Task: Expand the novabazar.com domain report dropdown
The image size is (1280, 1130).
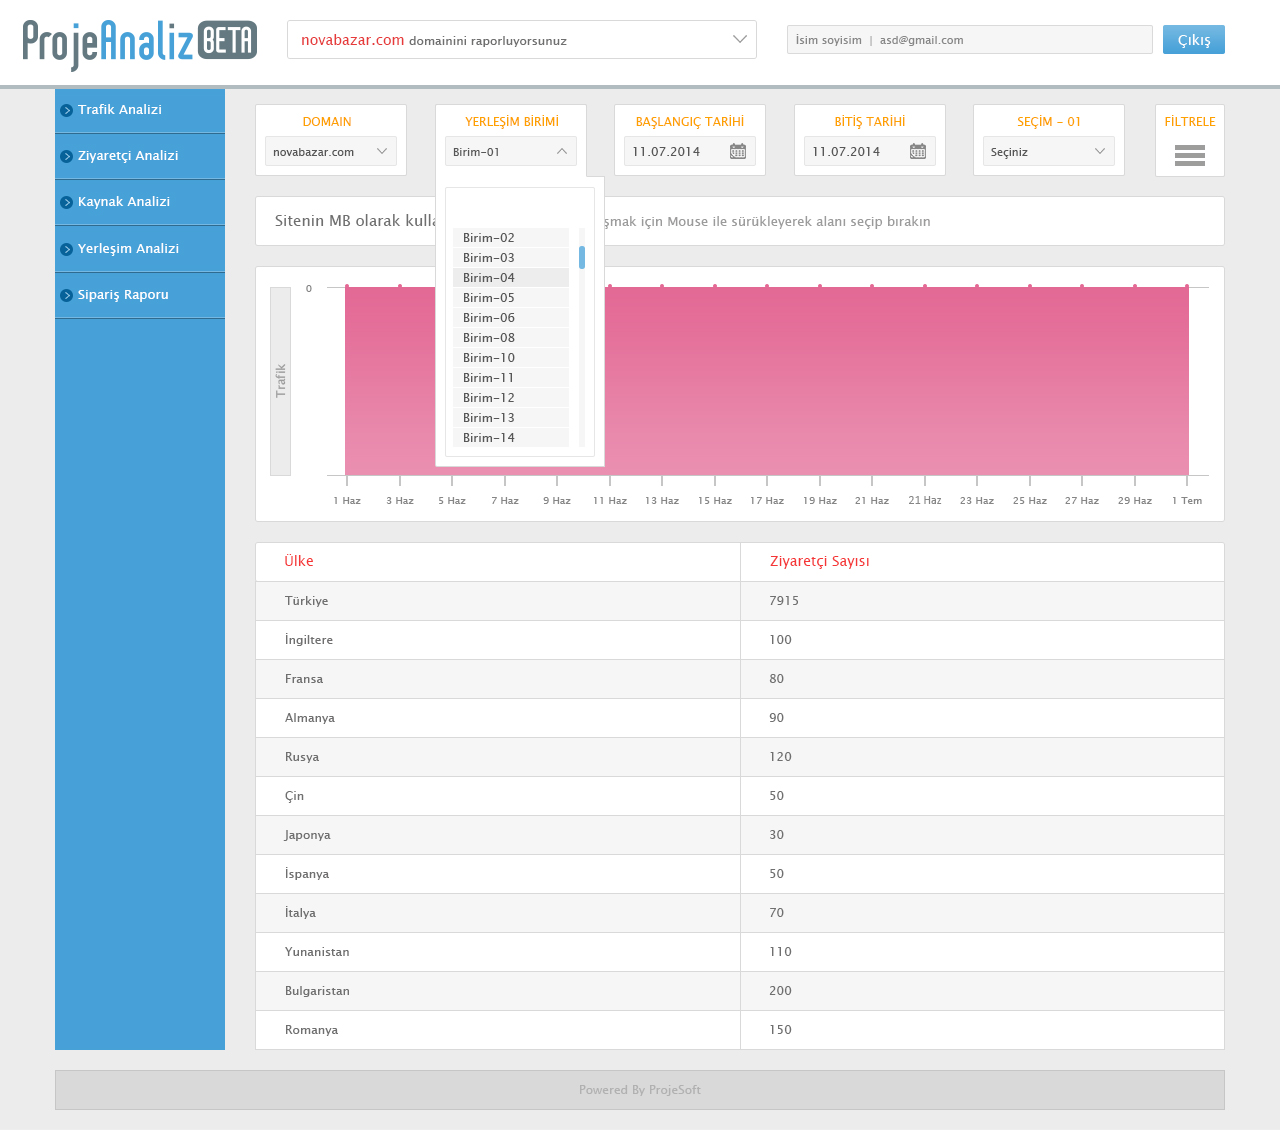Action: click(x=739, y=40)
